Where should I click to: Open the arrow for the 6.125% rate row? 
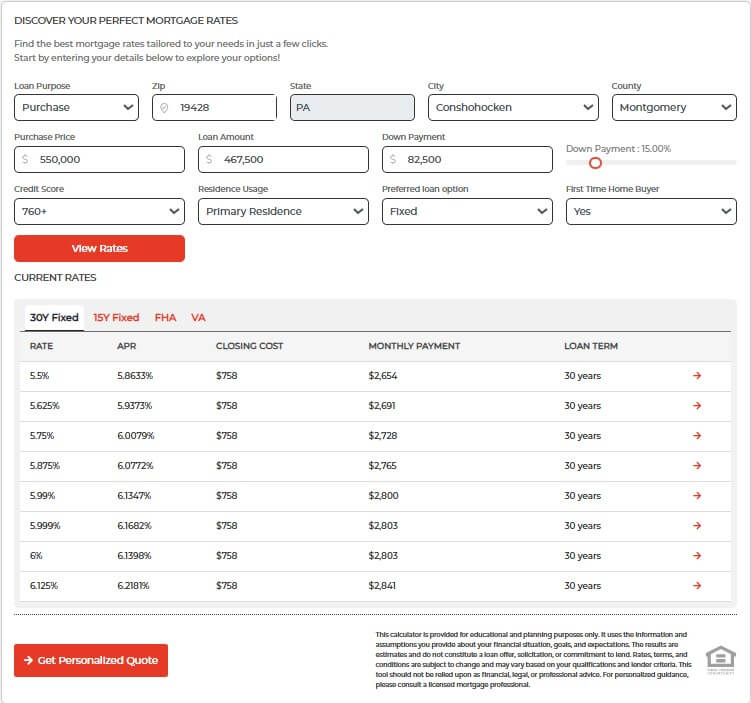pyautogui.click(x=697, y=586)
